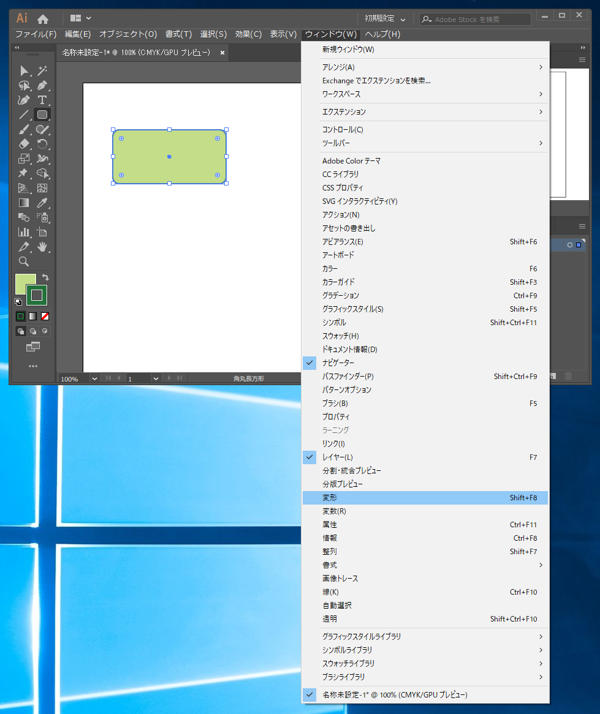Expand the エクステンション submenu

click(425, 112)
